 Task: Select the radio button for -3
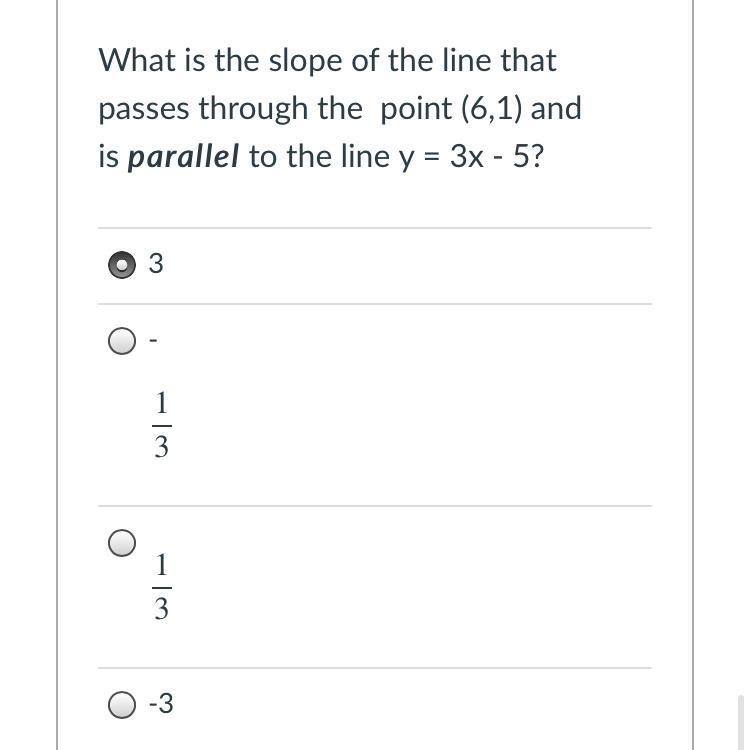click(x=122, y=705)
